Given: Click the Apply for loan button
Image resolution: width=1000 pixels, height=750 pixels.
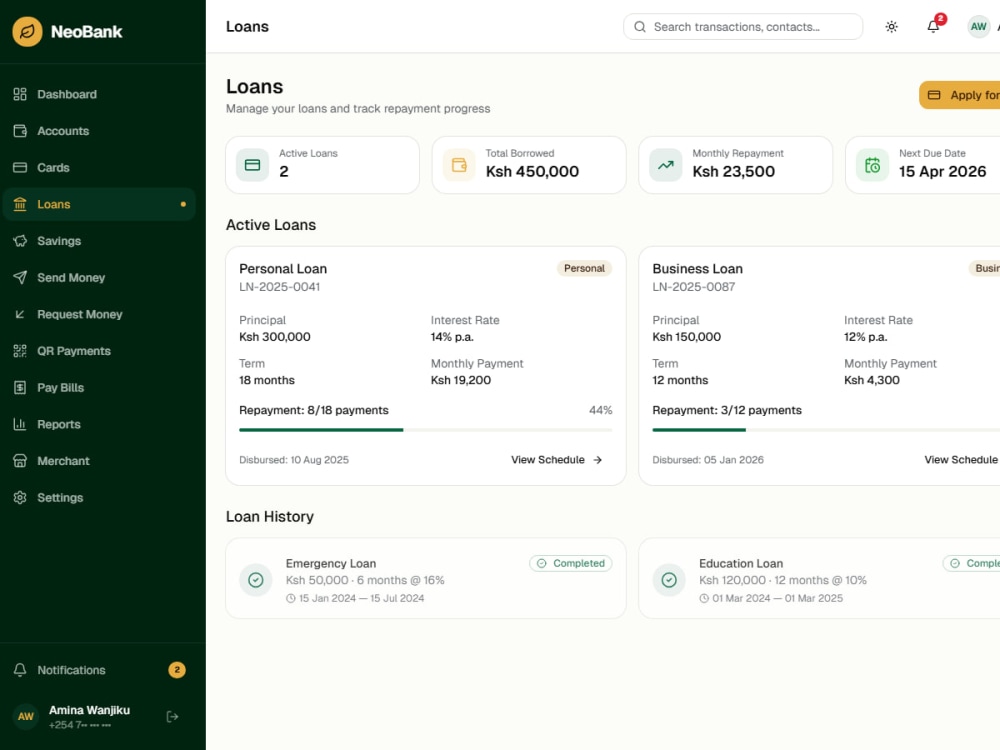Looking at the screenshot, I should [960, 95].
